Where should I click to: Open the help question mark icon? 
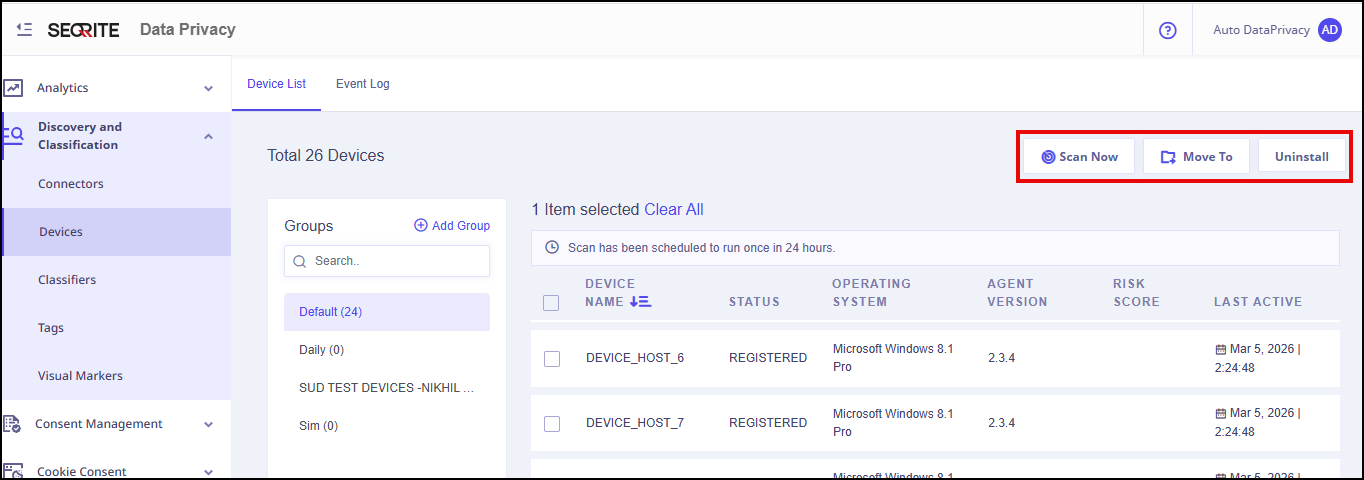pos(1167,30)
